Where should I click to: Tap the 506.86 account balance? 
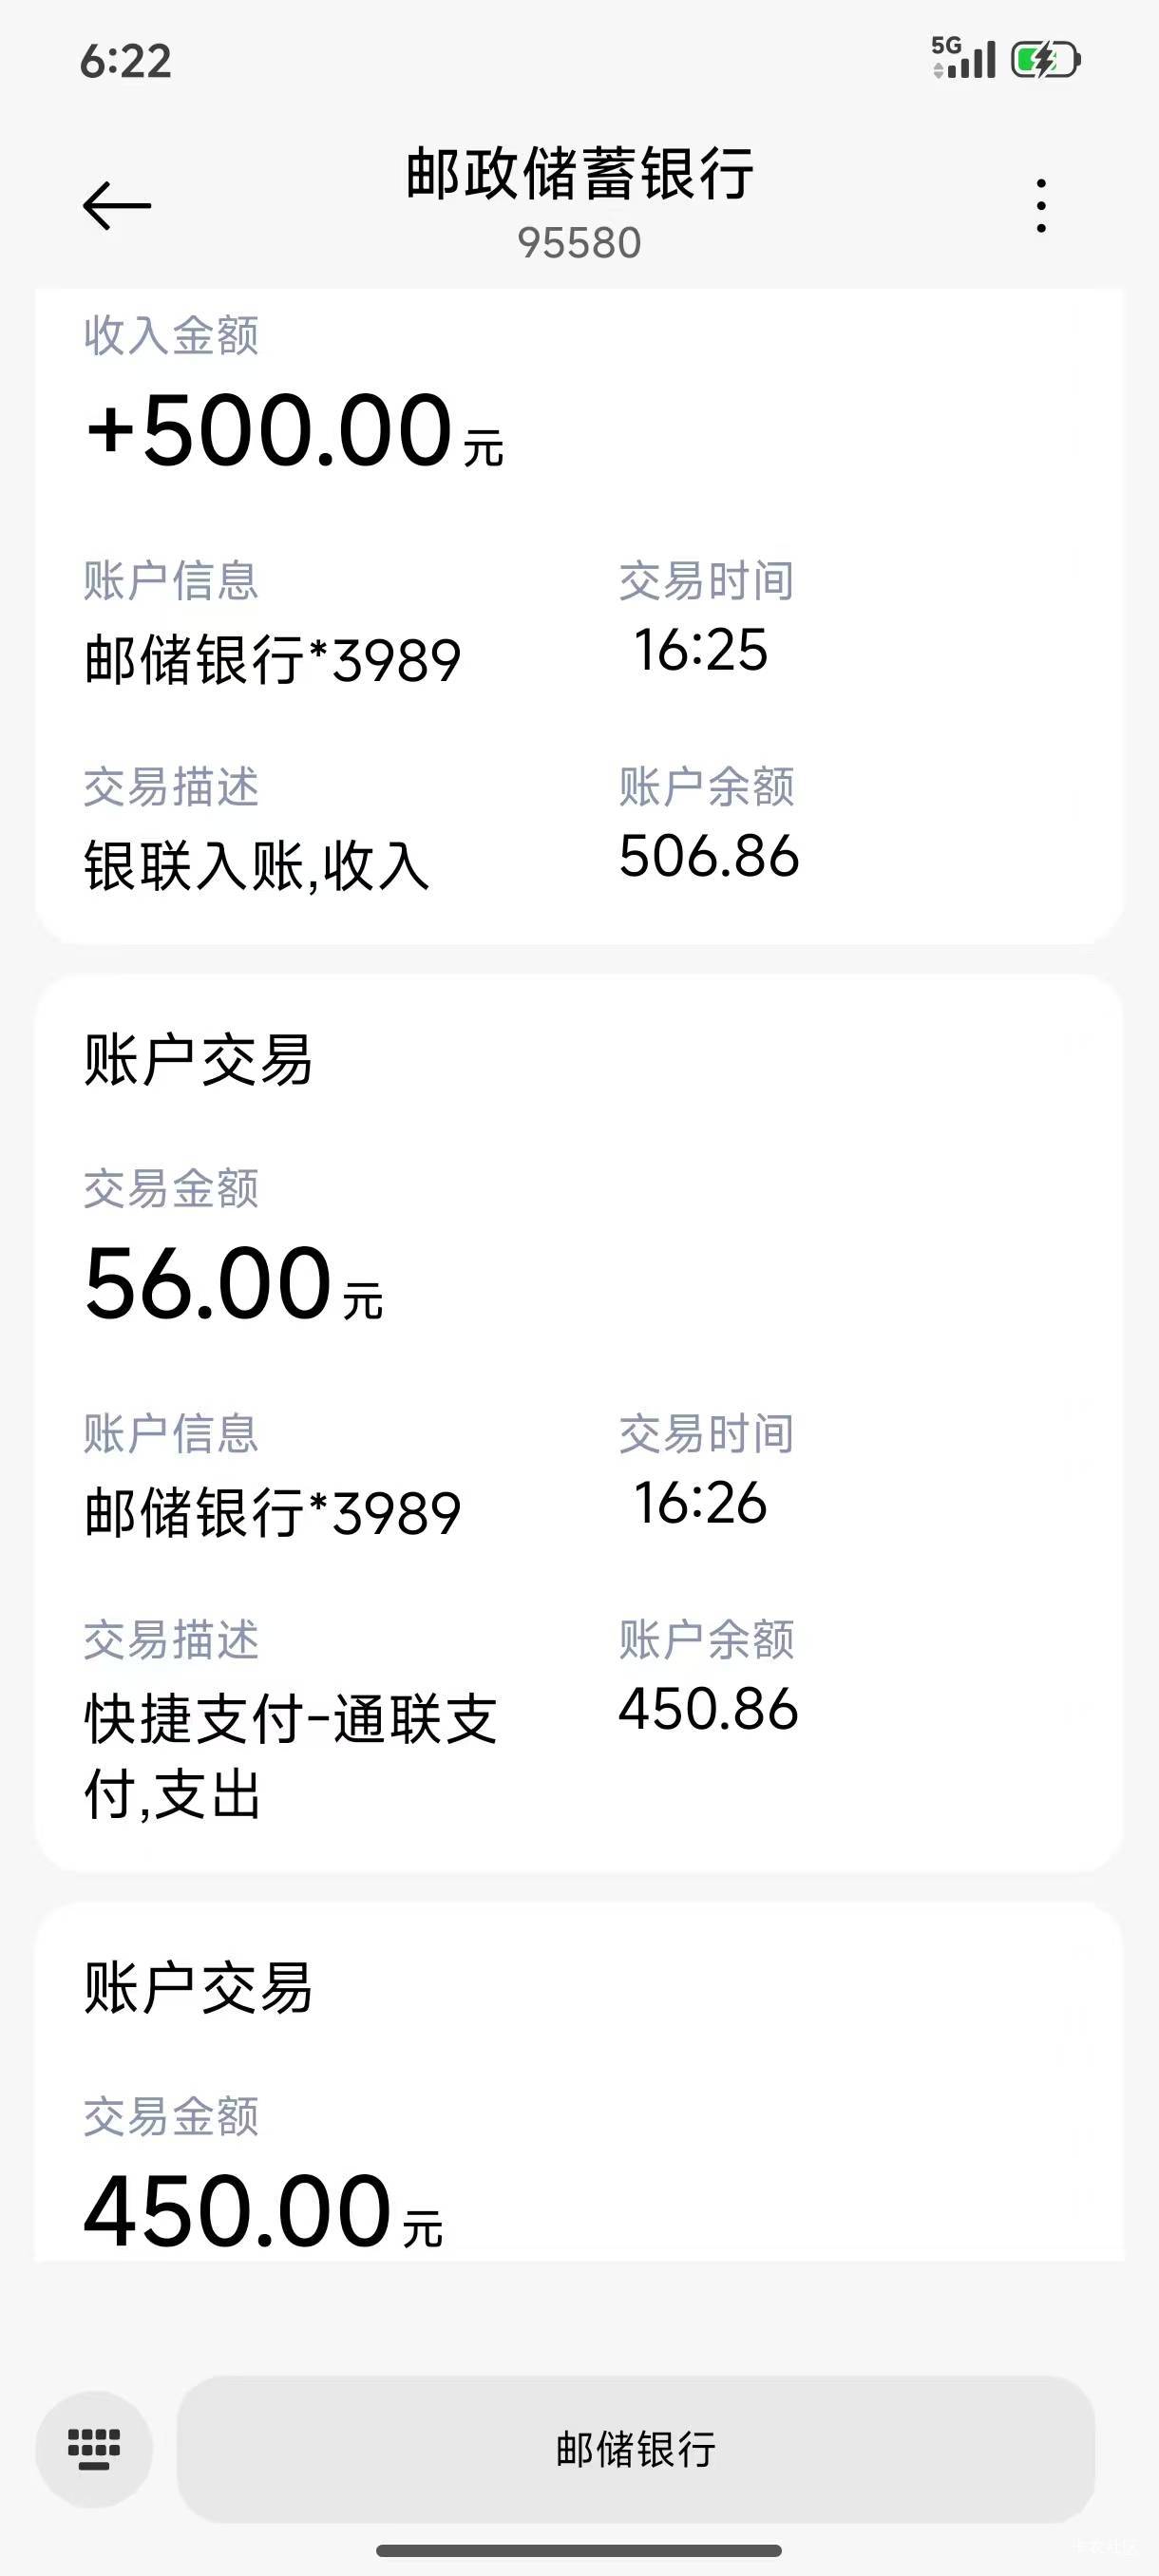709,857
